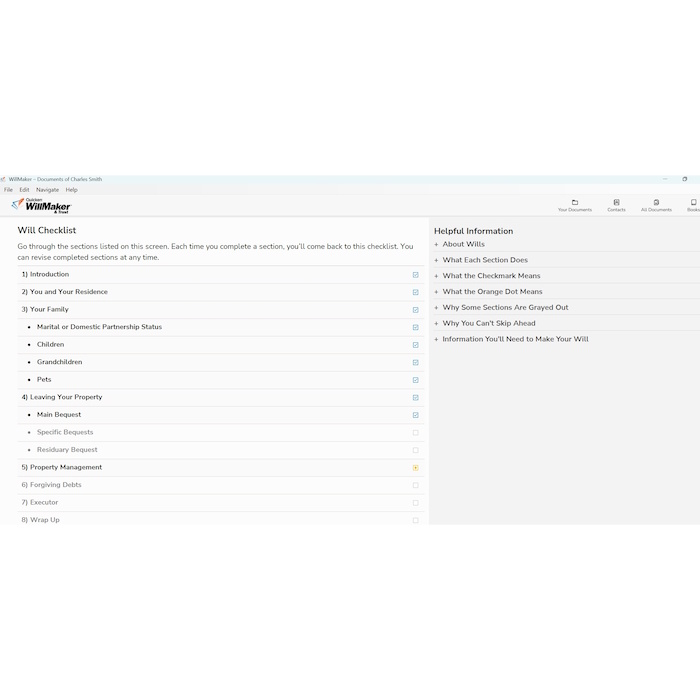Open the Children checklist section
This screenshot has height=700, width=700.
(x=50, y=345)
